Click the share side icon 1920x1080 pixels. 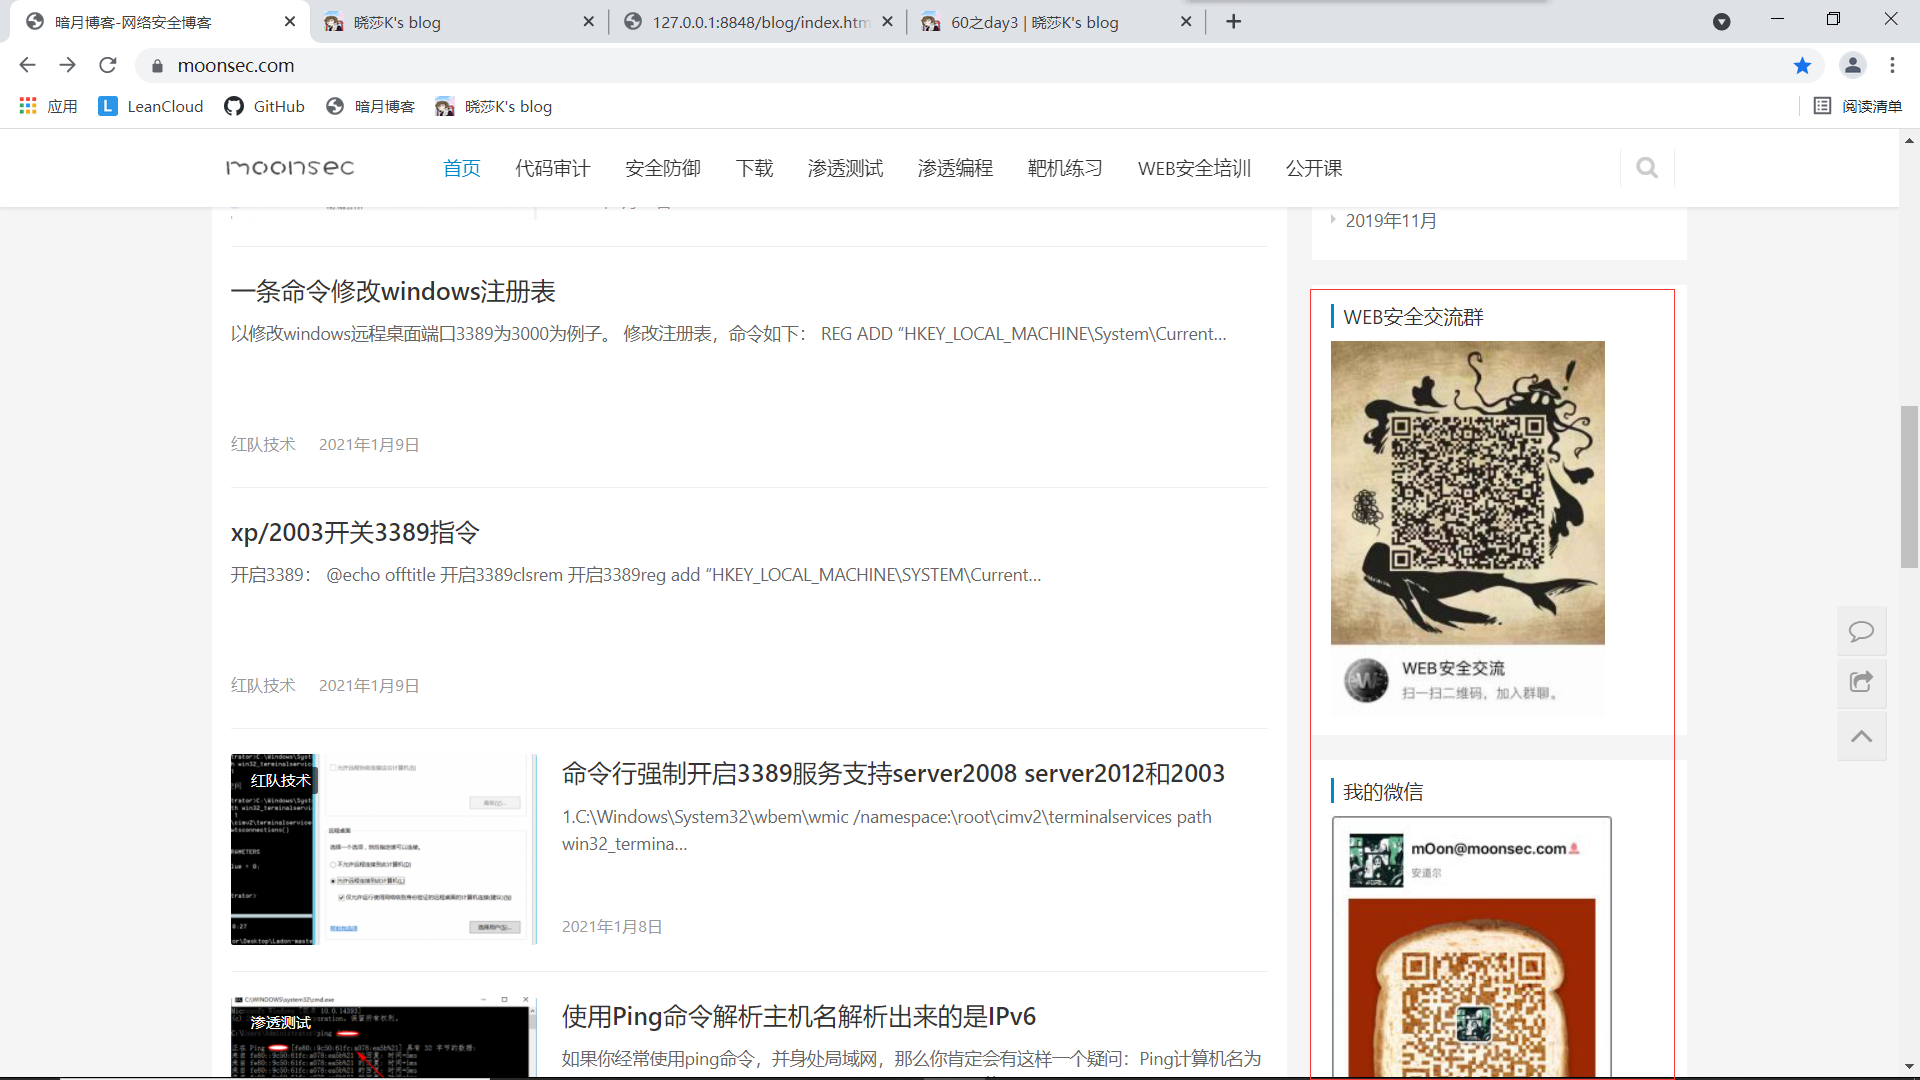(1861, 682)
